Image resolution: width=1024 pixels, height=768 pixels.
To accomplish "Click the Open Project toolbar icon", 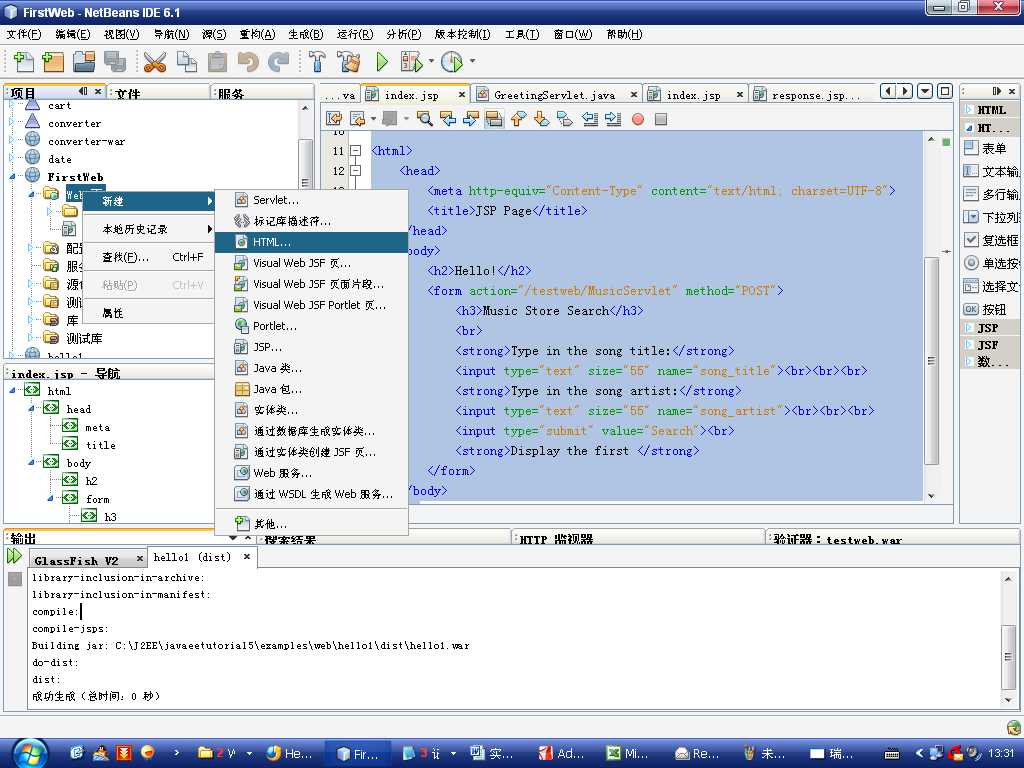I will tap(84, 62).
